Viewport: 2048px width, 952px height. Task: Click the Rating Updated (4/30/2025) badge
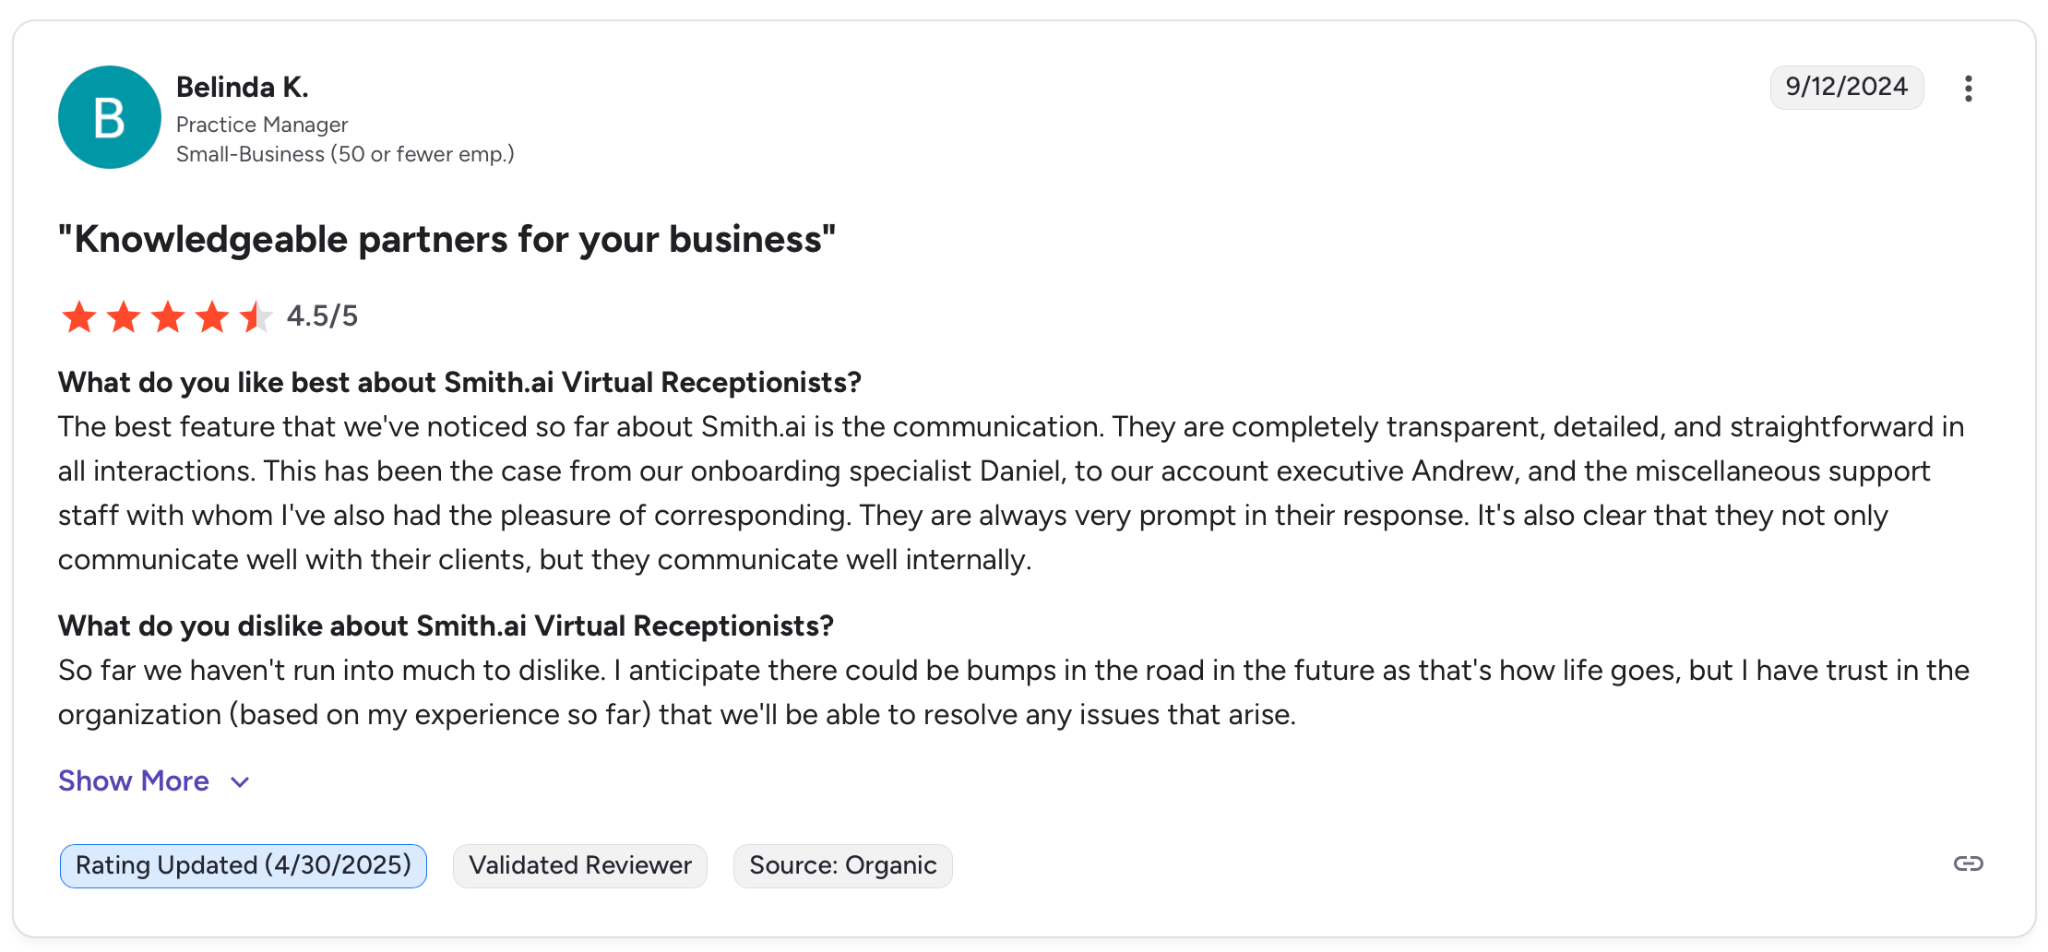pyautogui.click(x=243, y=865)
